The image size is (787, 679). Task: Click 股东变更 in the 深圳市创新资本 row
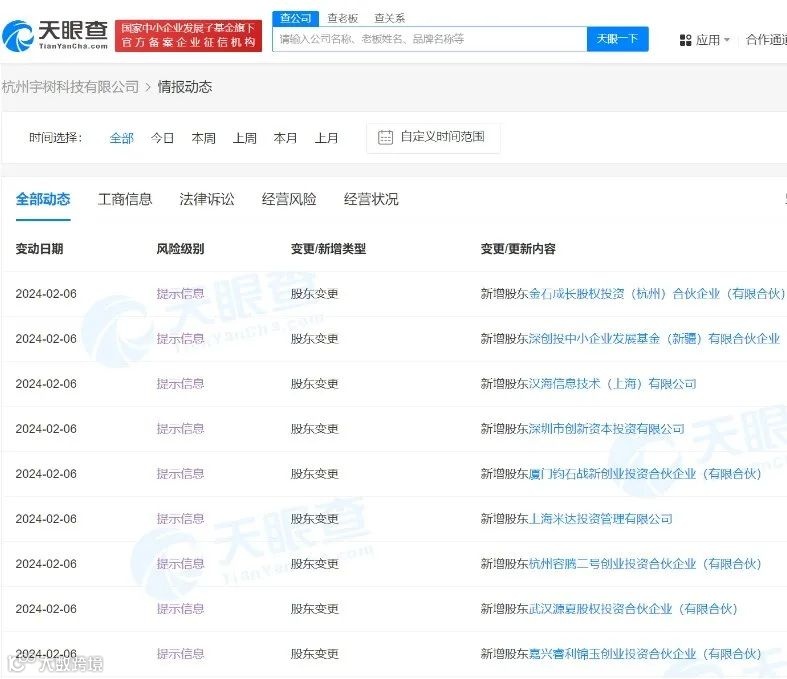(x=315, y=429)
